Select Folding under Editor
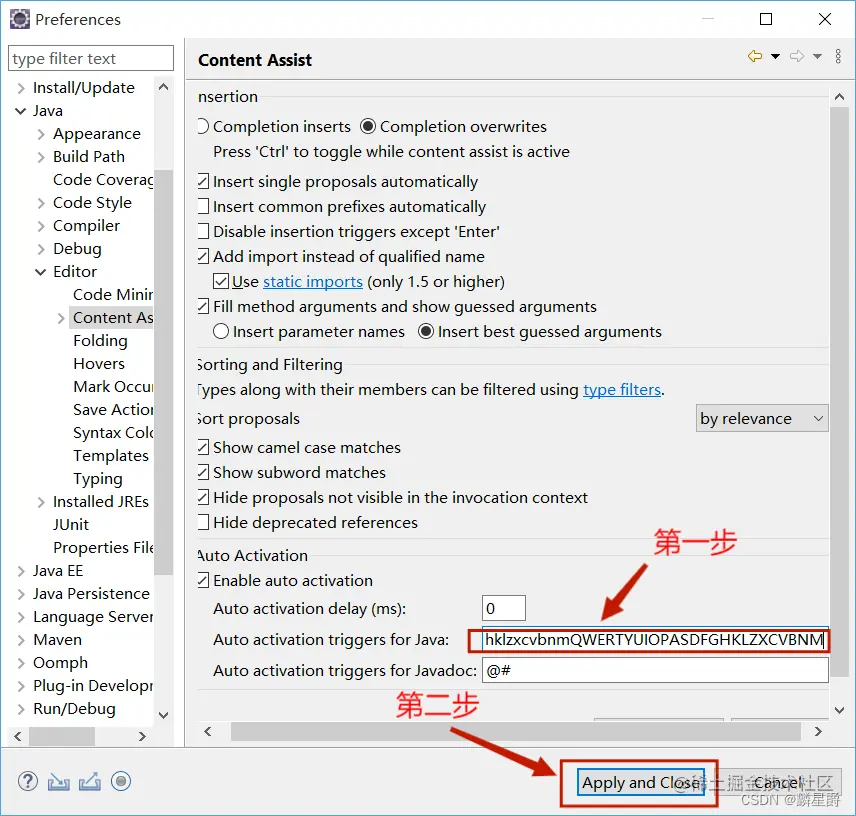 [100, 341]
